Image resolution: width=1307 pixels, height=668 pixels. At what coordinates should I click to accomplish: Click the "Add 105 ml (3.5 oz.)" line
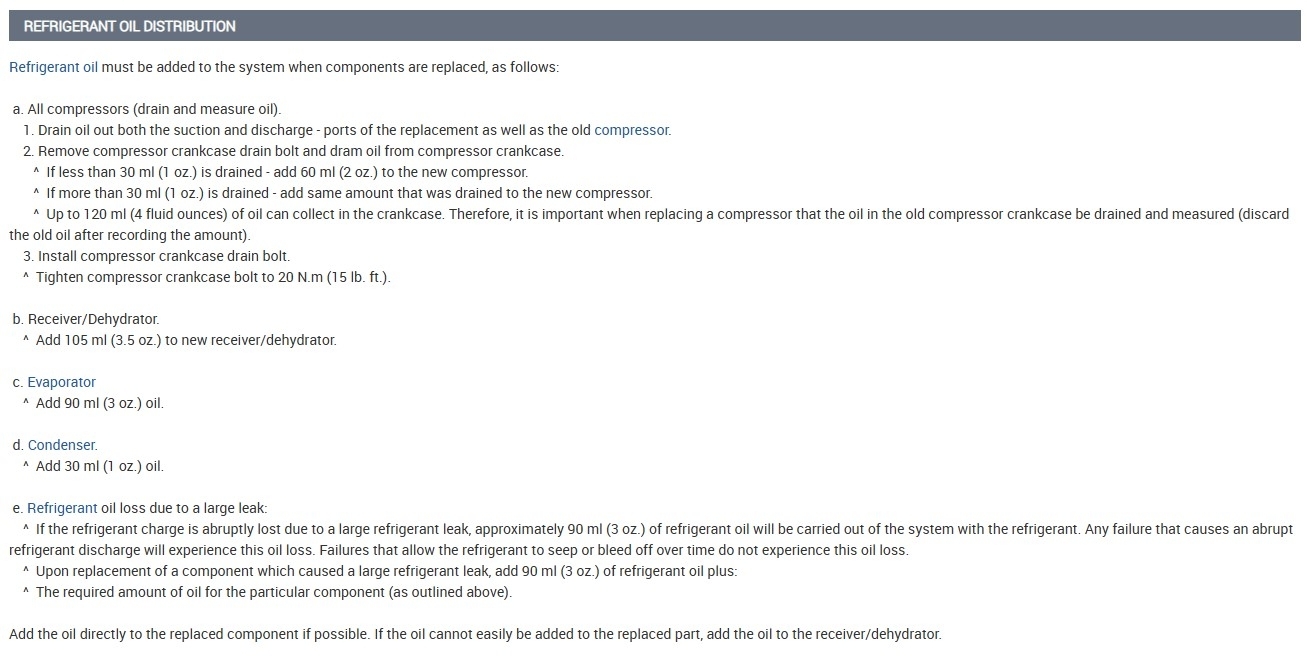pyautogui.click(x=186, y=340)
